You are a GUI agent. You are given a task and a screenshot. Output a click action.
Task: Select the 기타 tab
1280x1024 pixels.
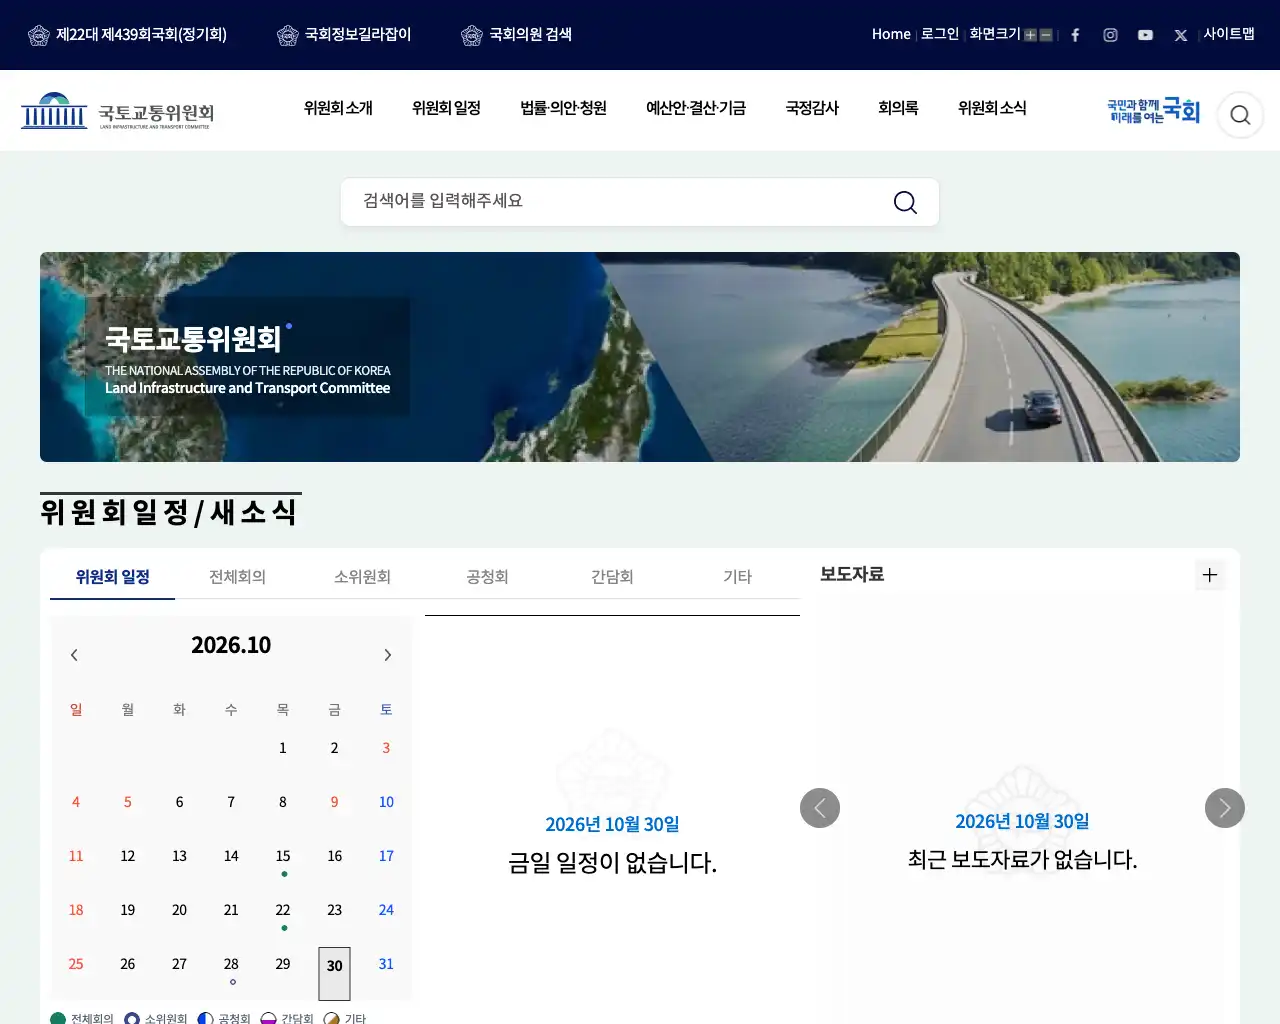click(737, 577)
